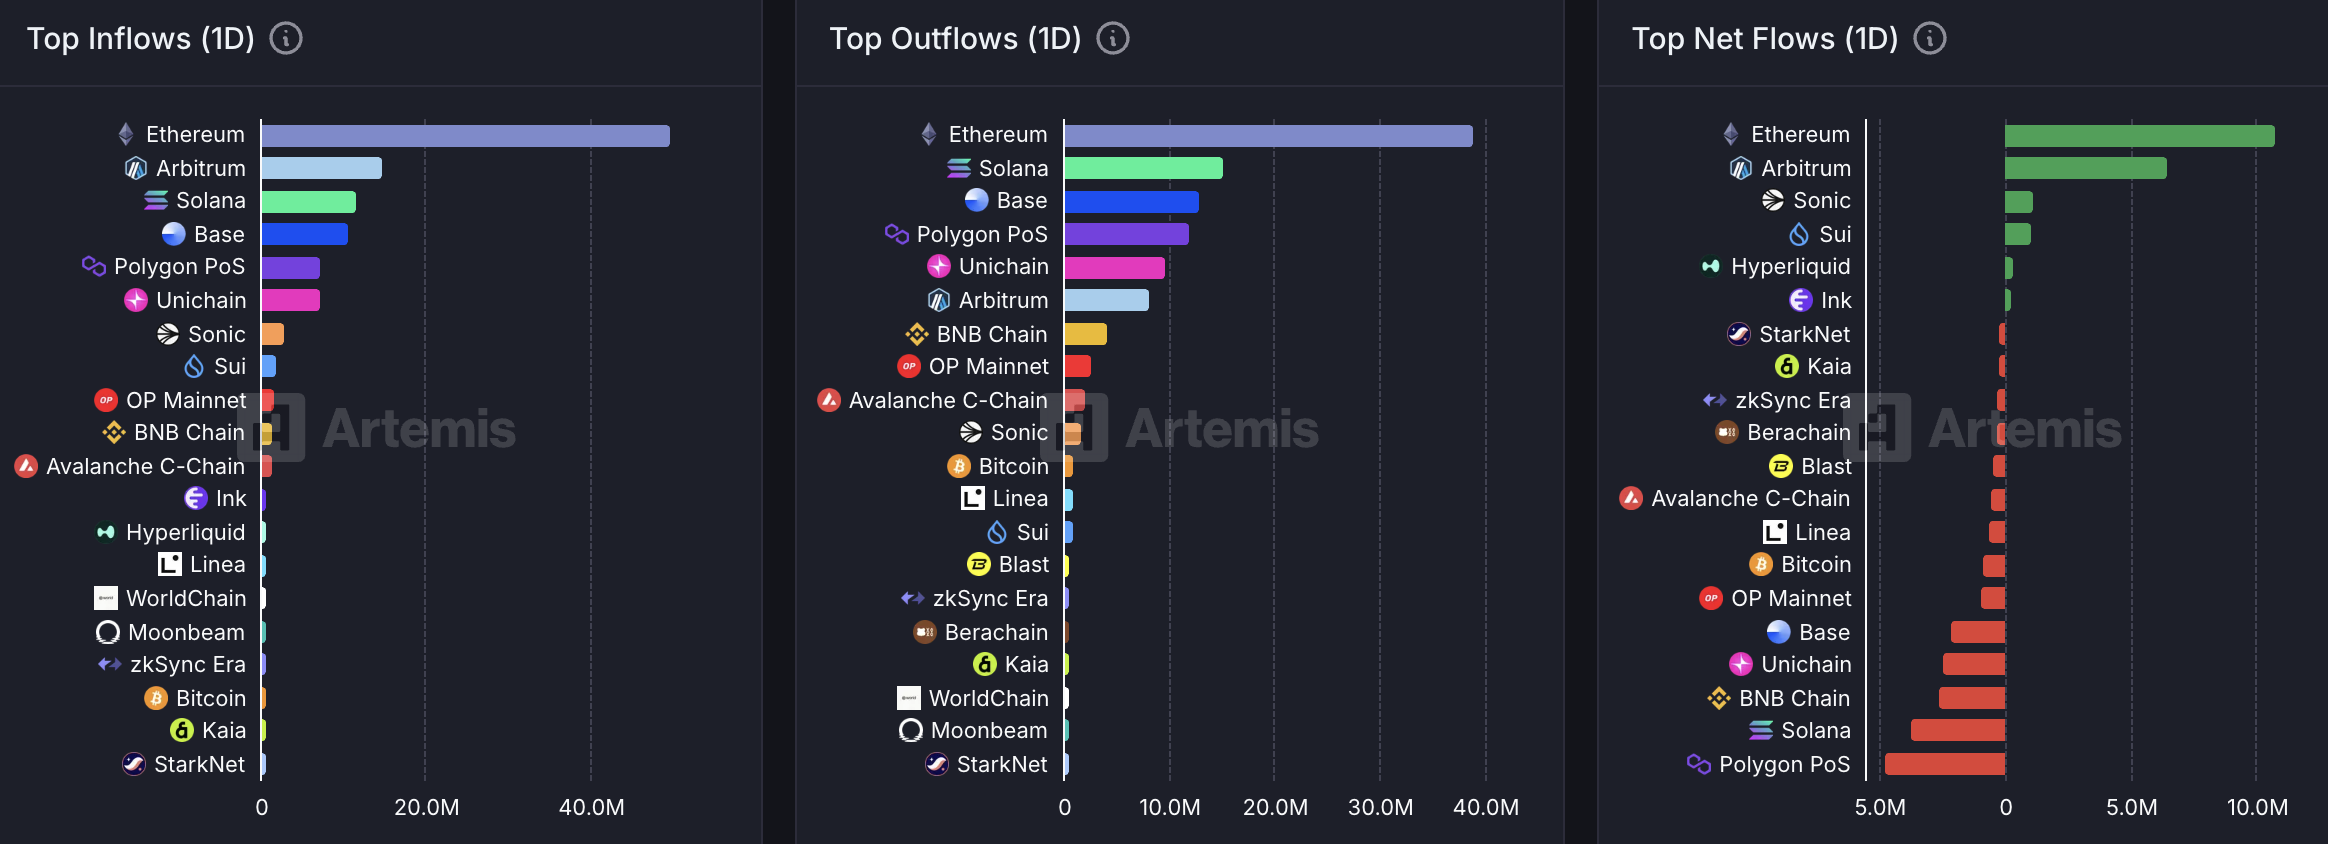
Task: Click the Polygon PoS purple bar in Top Outflows
Action: click(x=1127, y=234)
